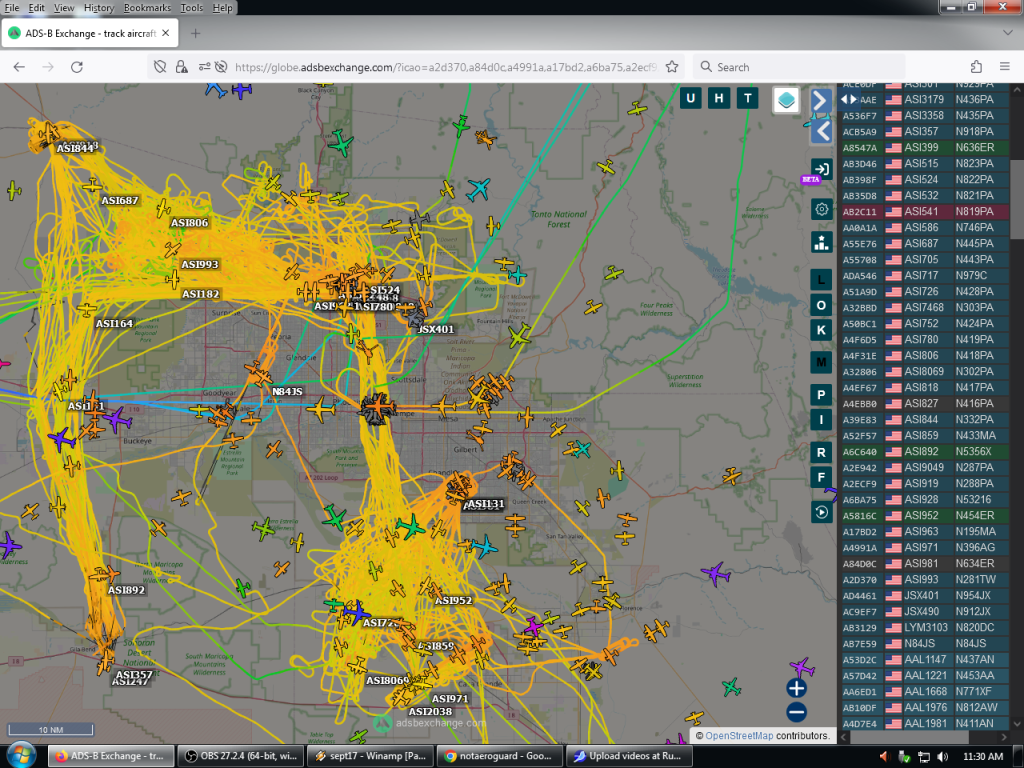
Task: Open the tracking protection shield icon
Action: 160,67
